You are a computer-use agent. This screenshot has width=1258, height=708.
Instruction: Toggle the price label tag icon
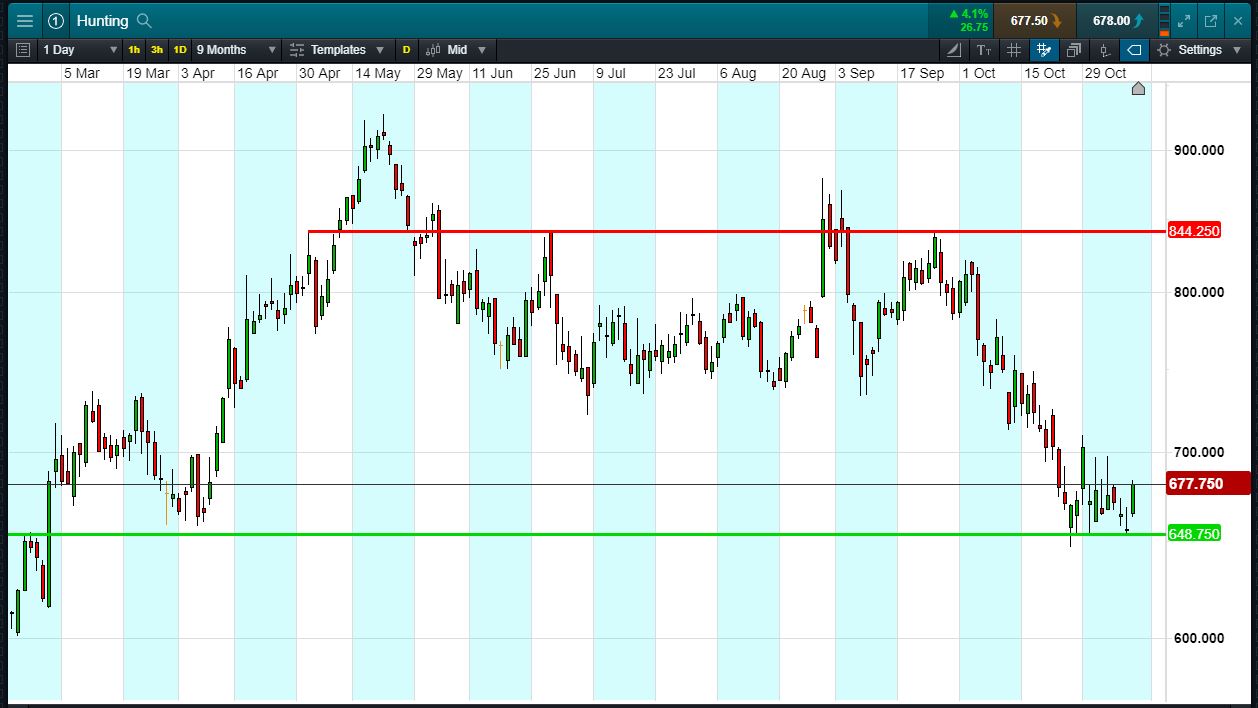point(1134,49)
